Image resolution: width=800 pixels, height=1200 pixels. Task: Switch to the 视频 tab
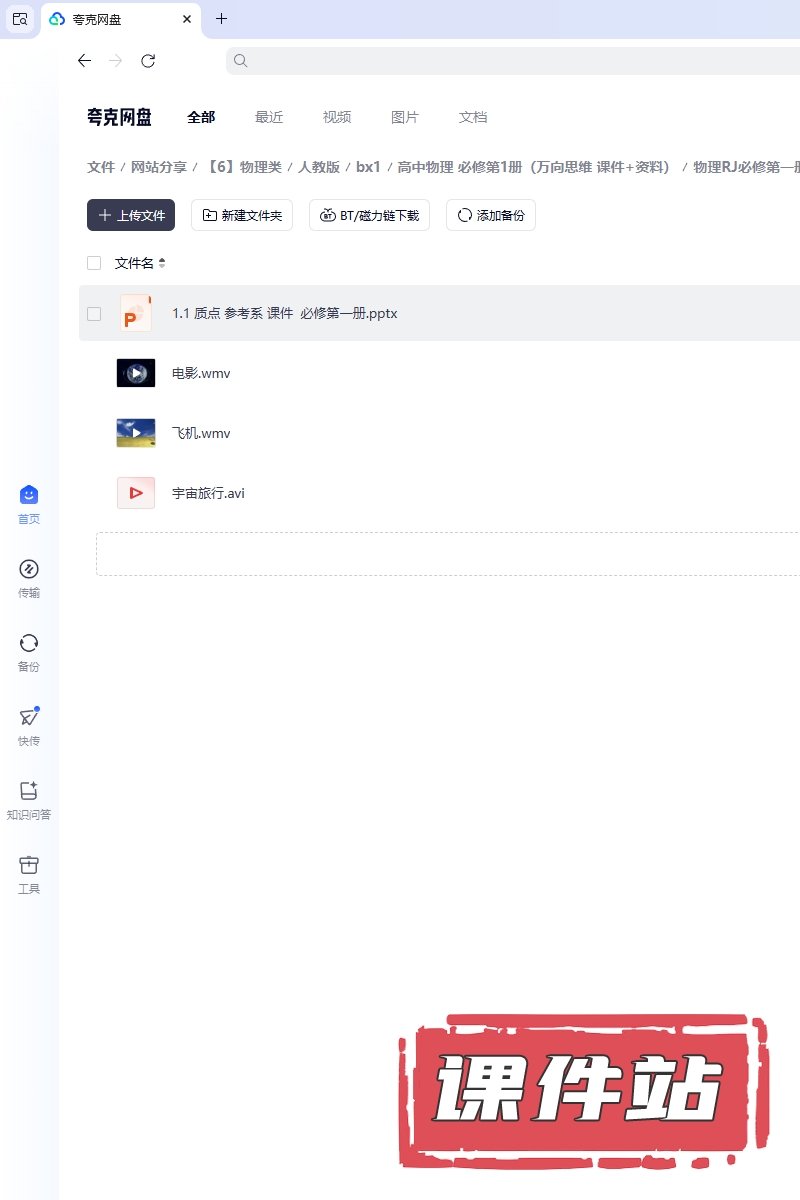pyautogui.click(x=337, y=117)
